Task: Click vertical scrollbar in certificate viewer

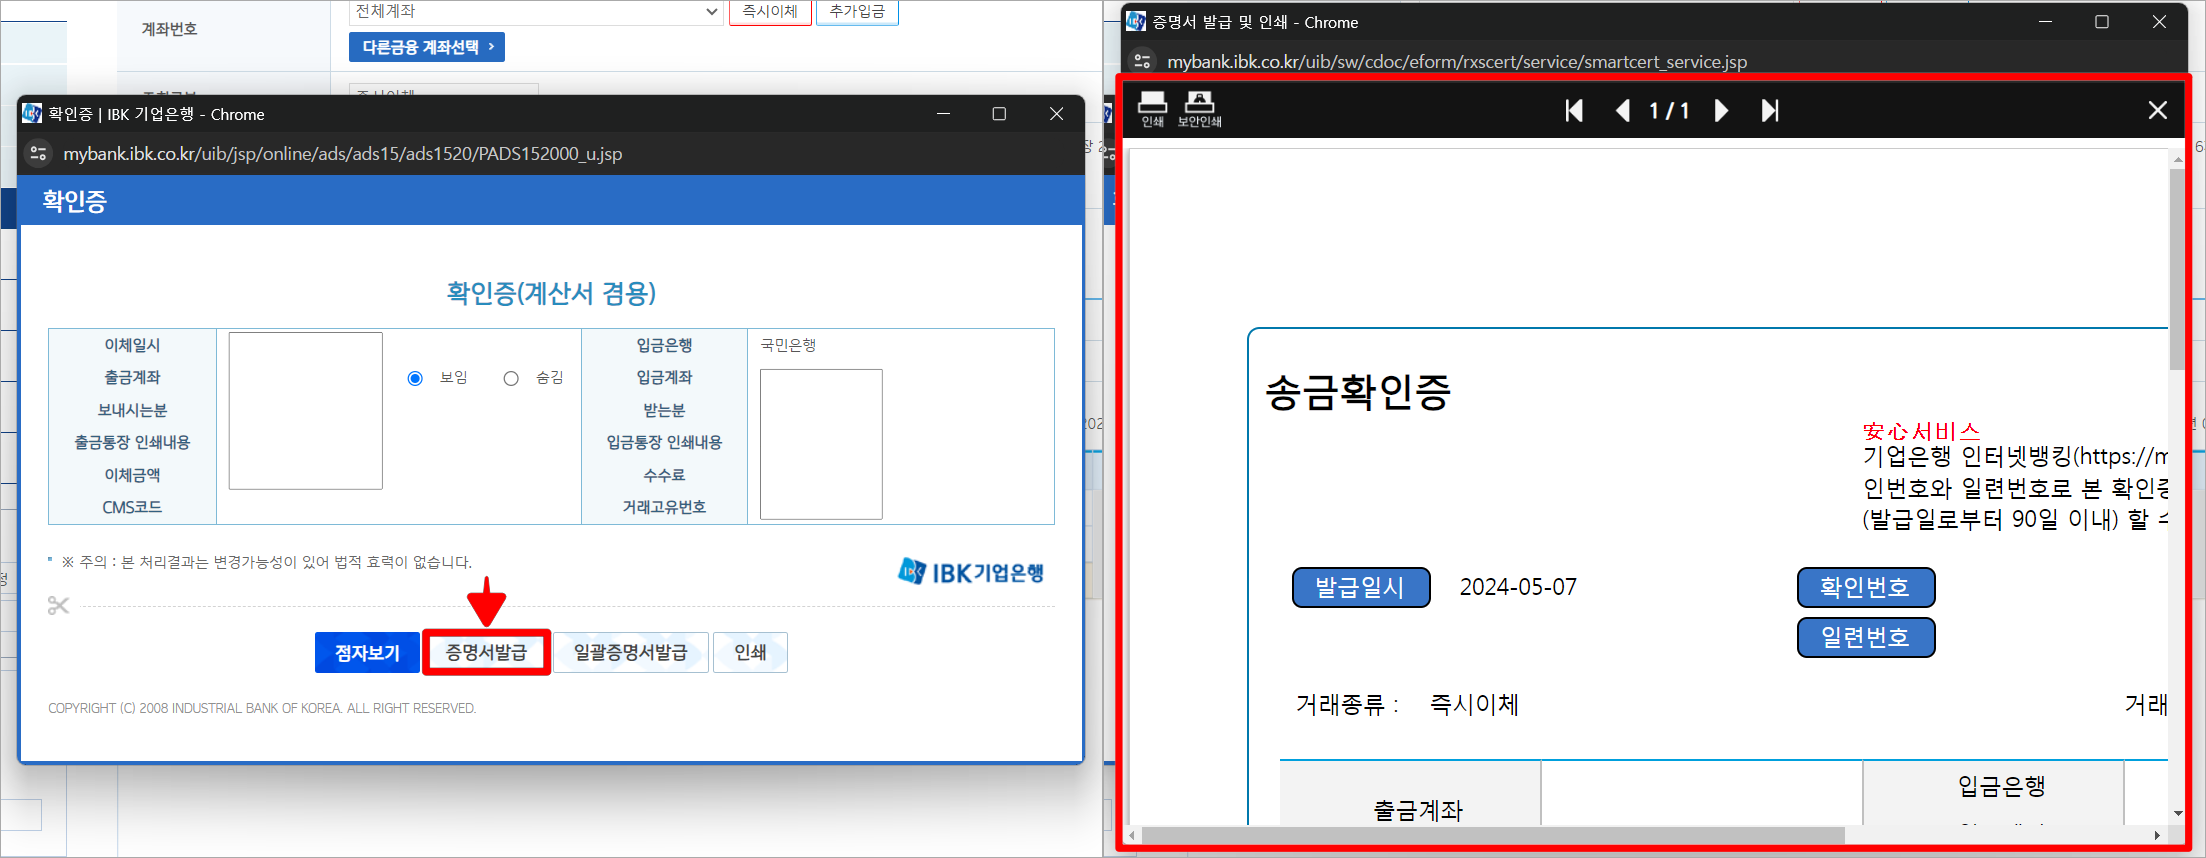Action: 2177,270
